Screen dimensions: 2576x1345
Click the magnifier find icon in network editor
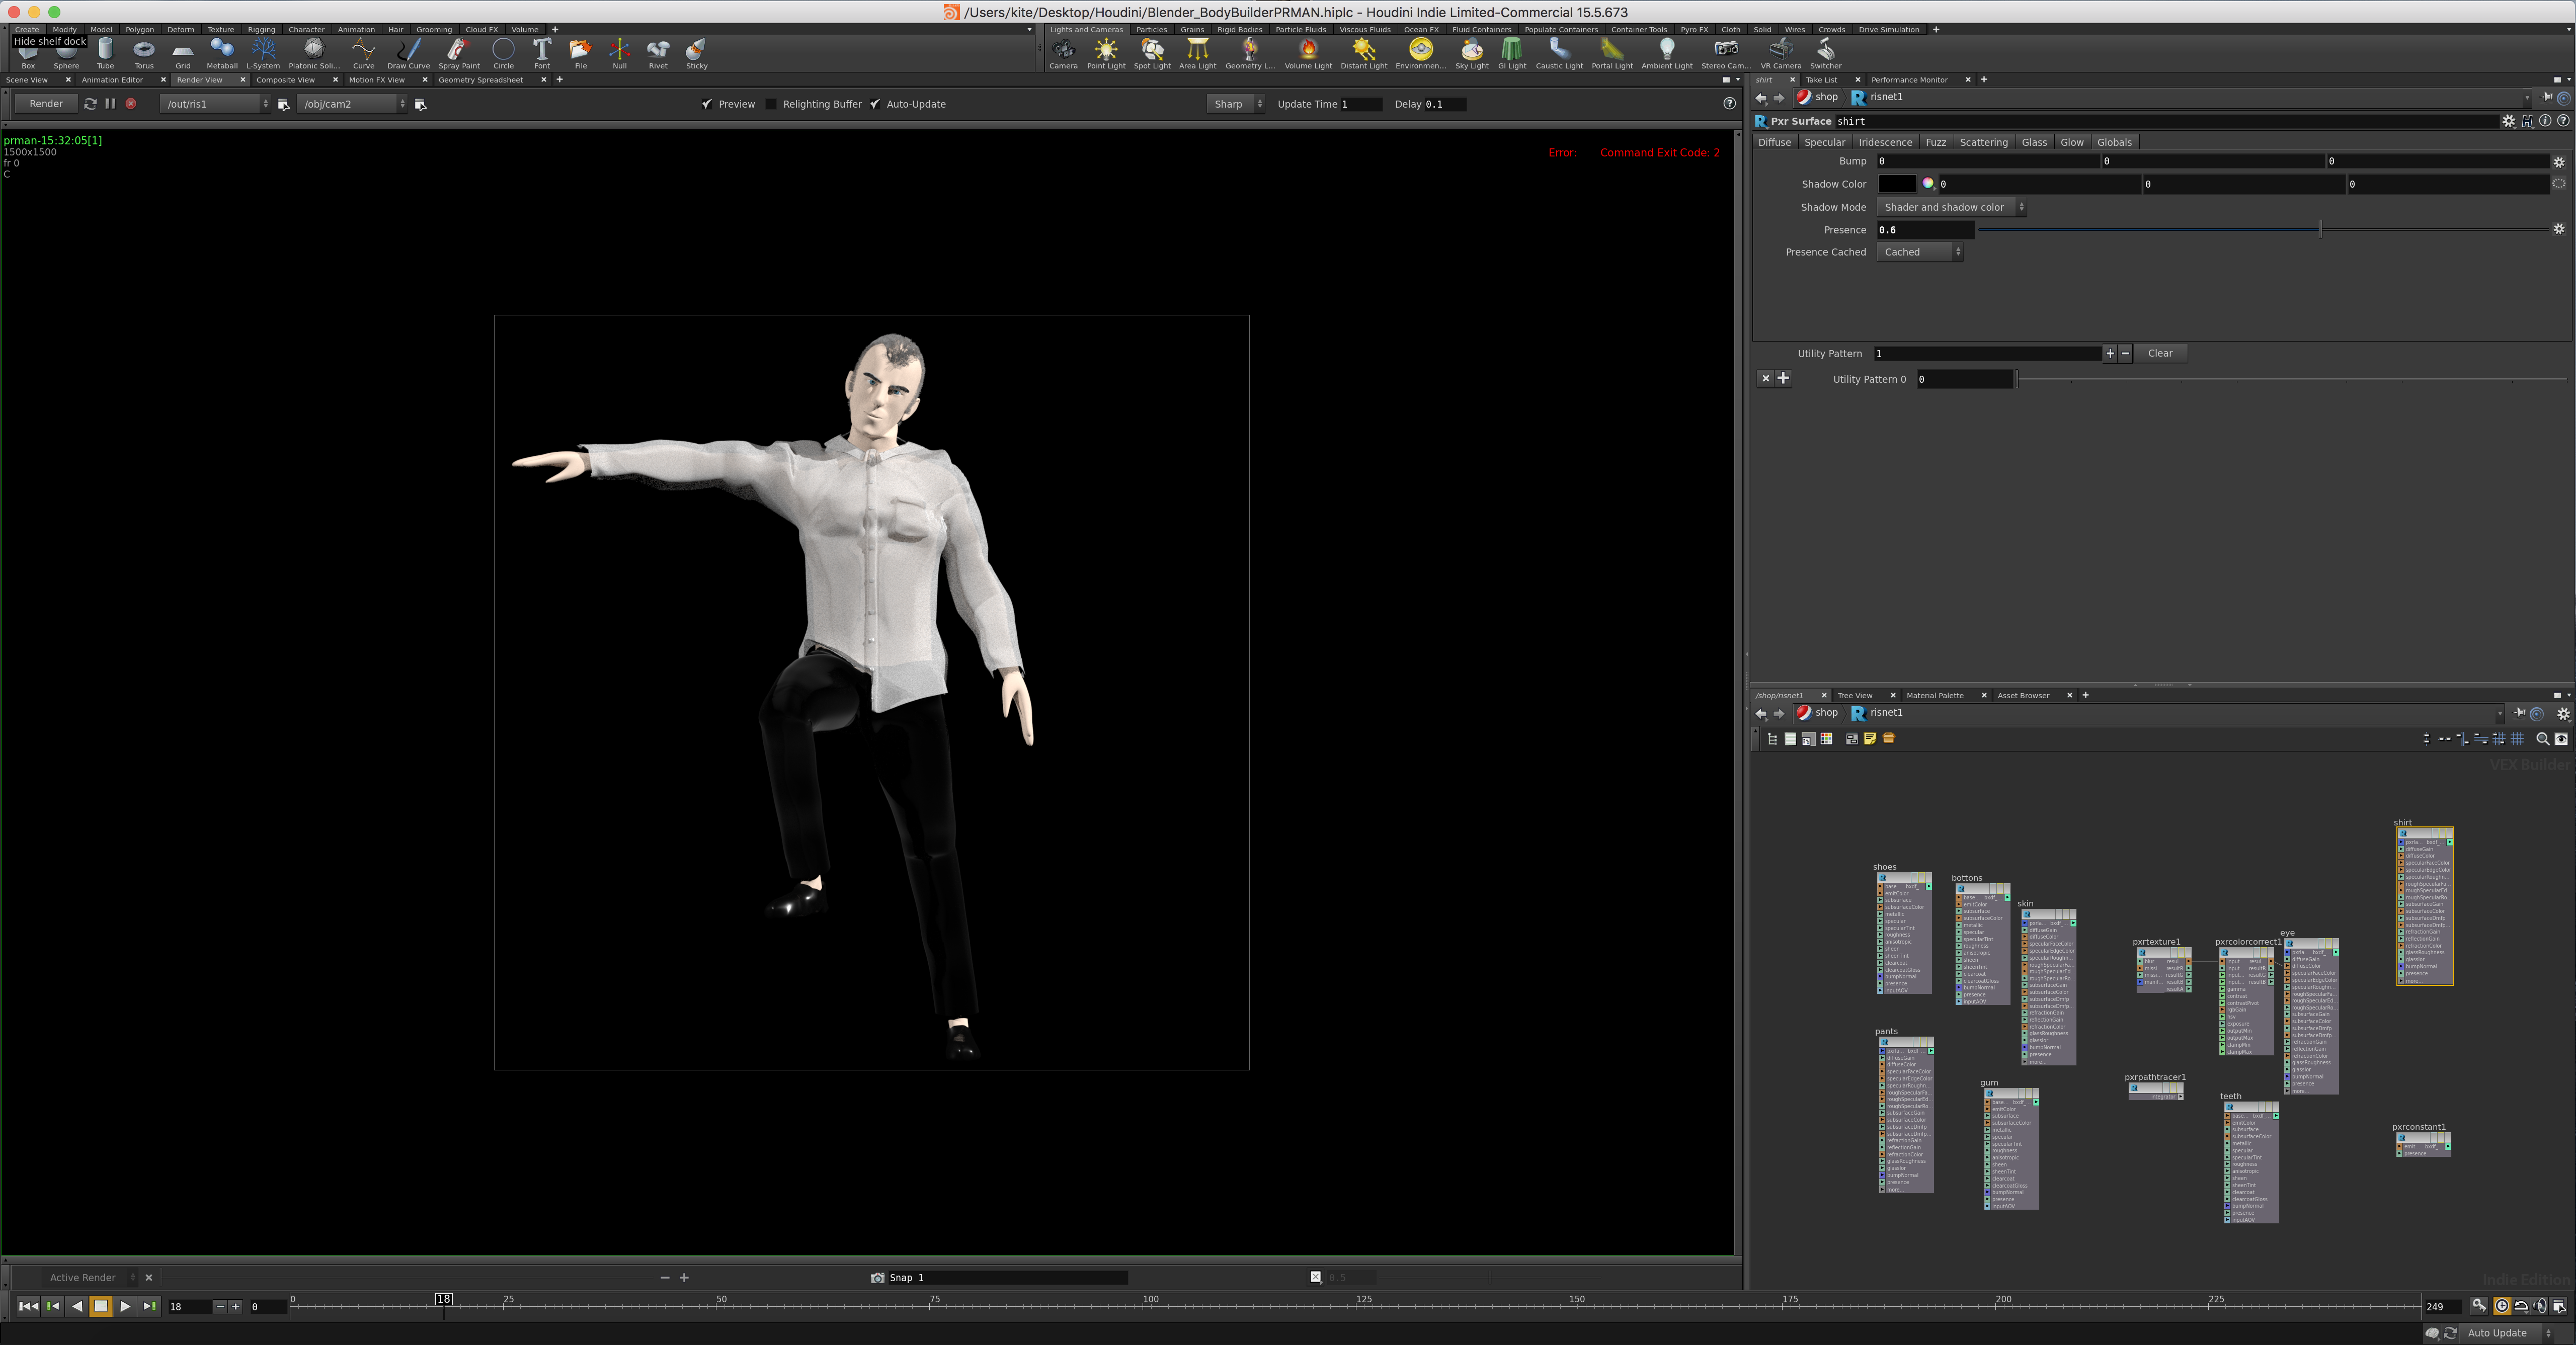[2542, 739]
